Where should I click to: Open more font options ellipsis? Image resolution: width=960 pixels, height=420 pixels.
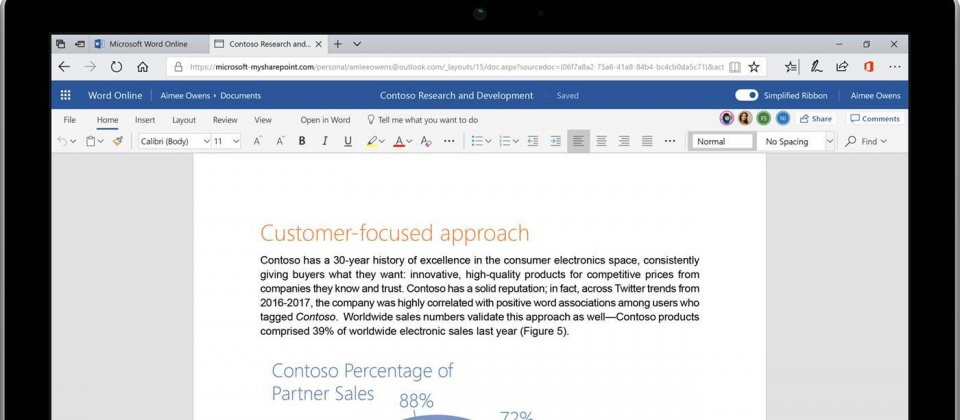pos(449,141)
